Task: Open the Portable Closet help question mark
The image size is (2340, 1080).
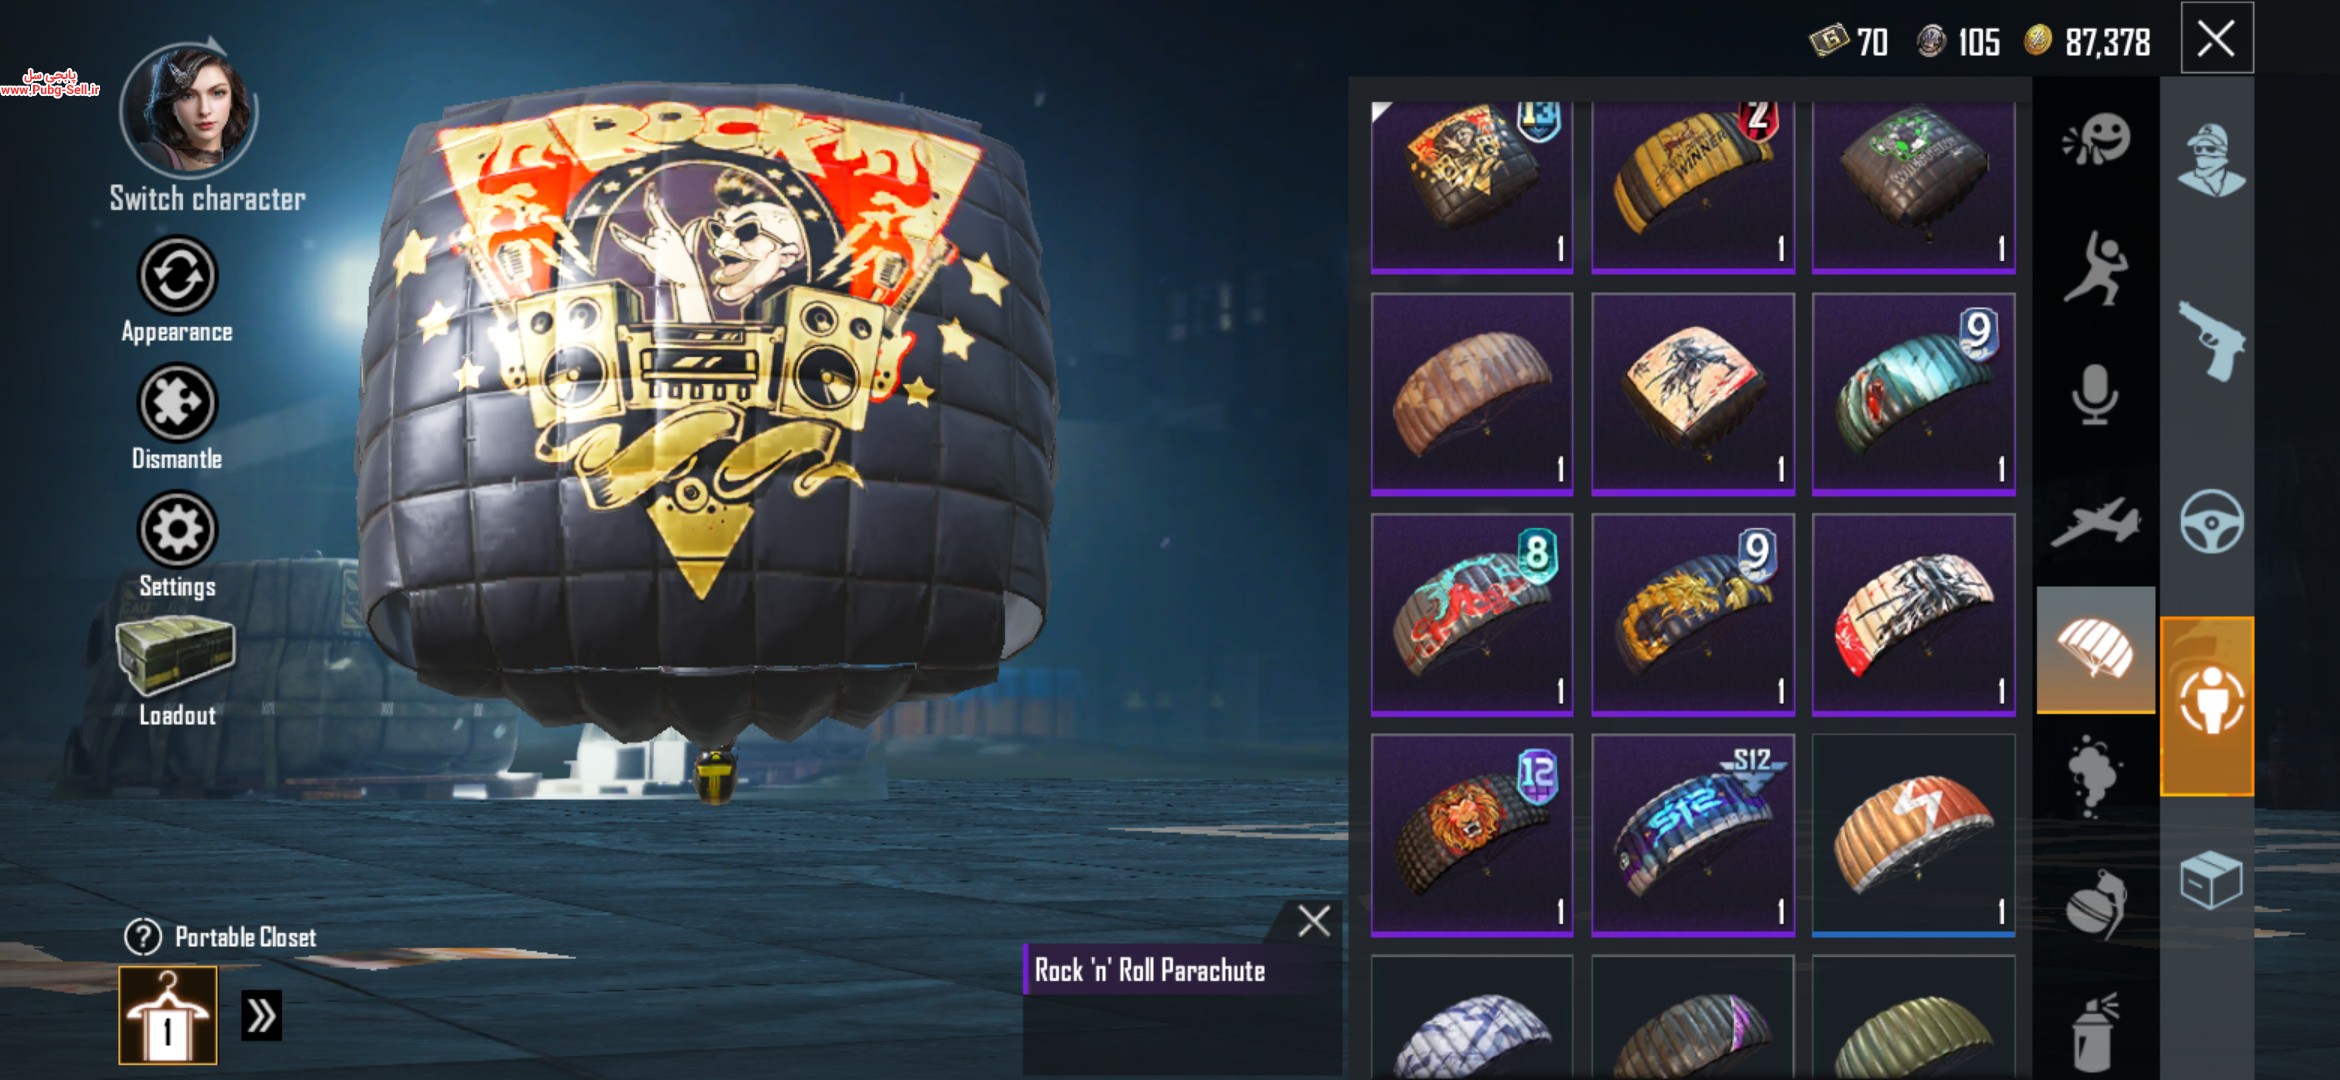Action: (x=143, y=937)
